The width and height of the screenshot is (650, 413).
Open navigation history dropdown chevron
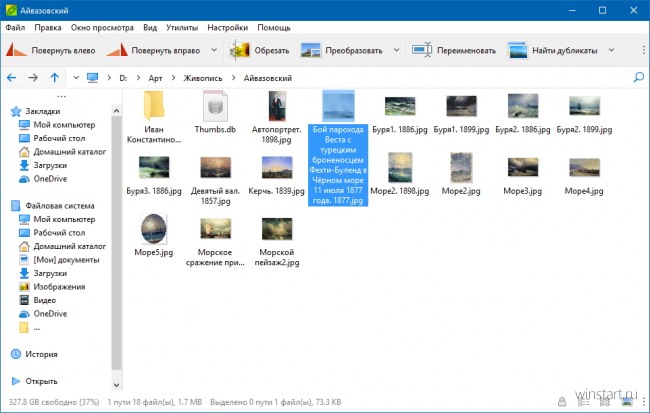[x=76, y=78]
